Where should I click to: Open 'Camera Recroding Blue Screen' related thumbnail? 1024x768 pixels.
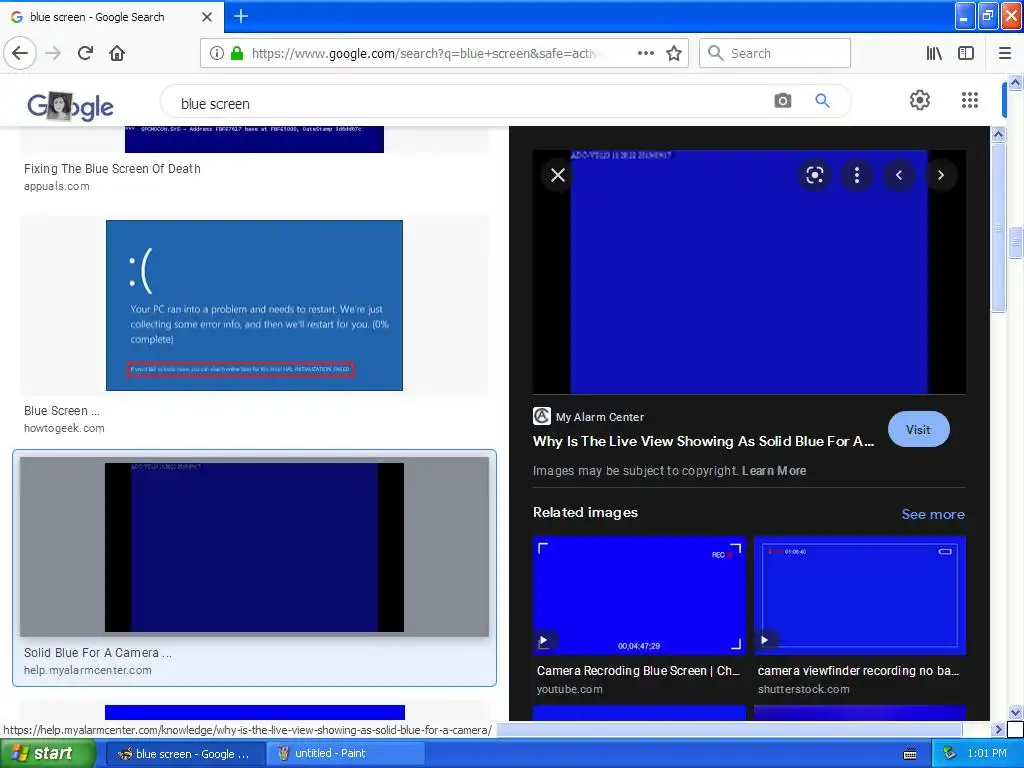pyautogui.click(x=639, y=596)
